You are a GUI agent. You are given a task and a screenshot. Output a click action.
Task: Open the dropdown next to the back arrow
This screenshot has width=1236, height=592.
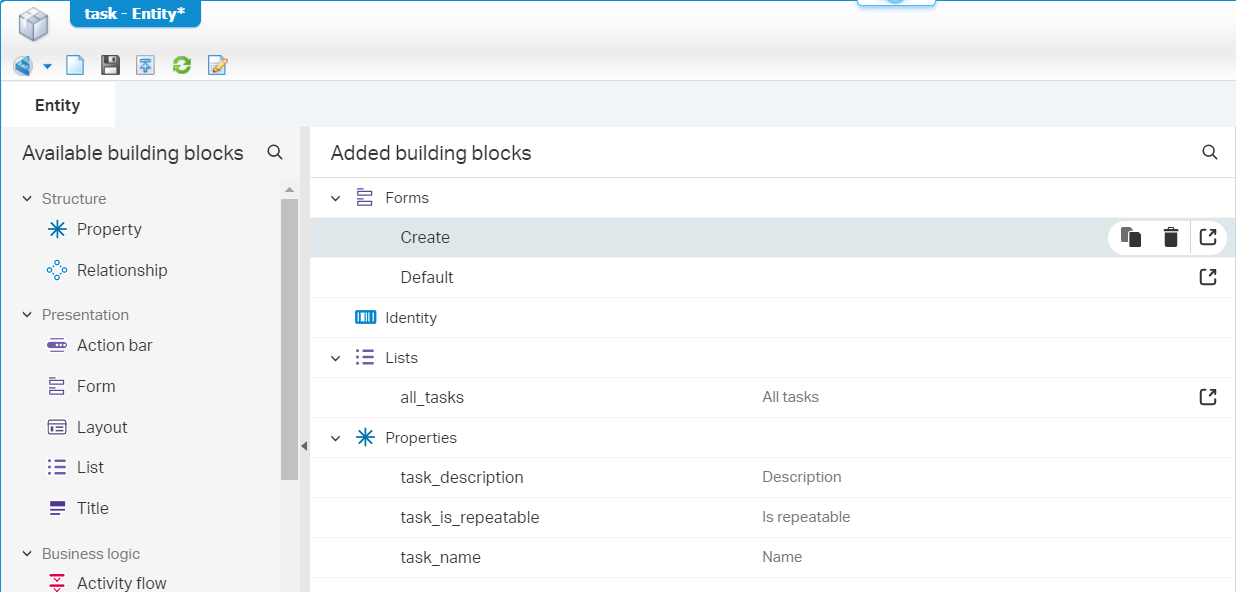[x=44, y=64]
